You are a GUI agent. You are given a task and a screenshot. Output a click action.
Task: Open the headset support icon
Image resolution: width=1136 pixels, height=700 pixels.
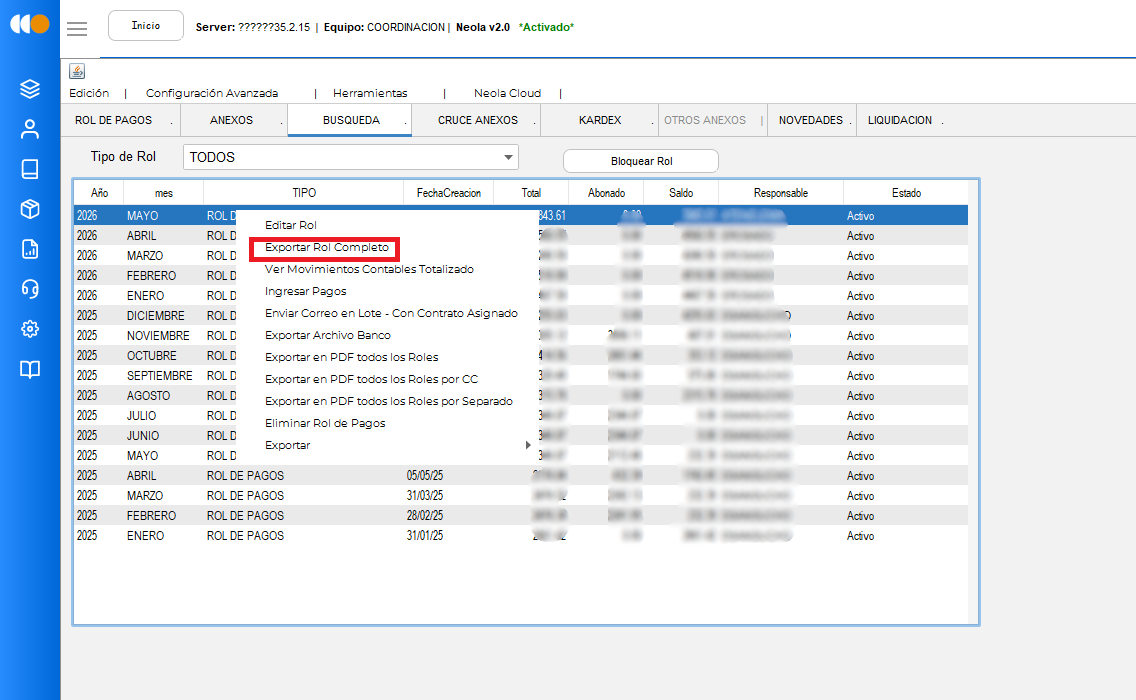pos(30,289)
